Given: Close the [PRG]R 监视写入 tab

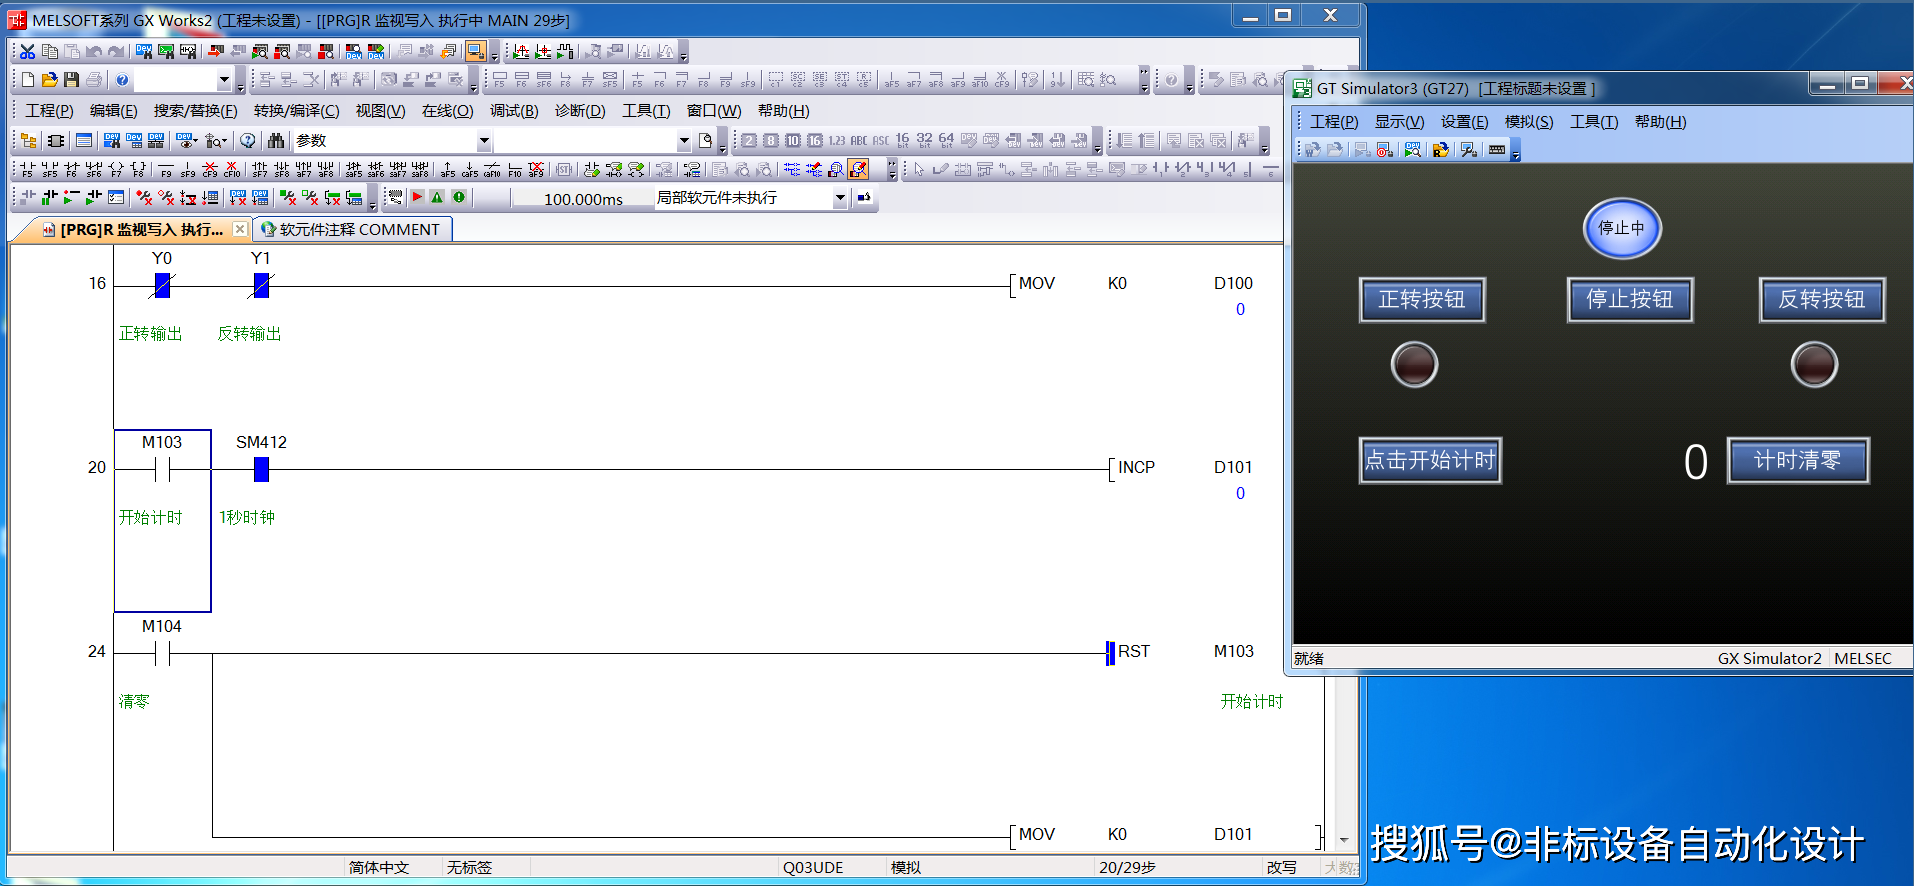Looking at the screenshot, I should 240,229.
